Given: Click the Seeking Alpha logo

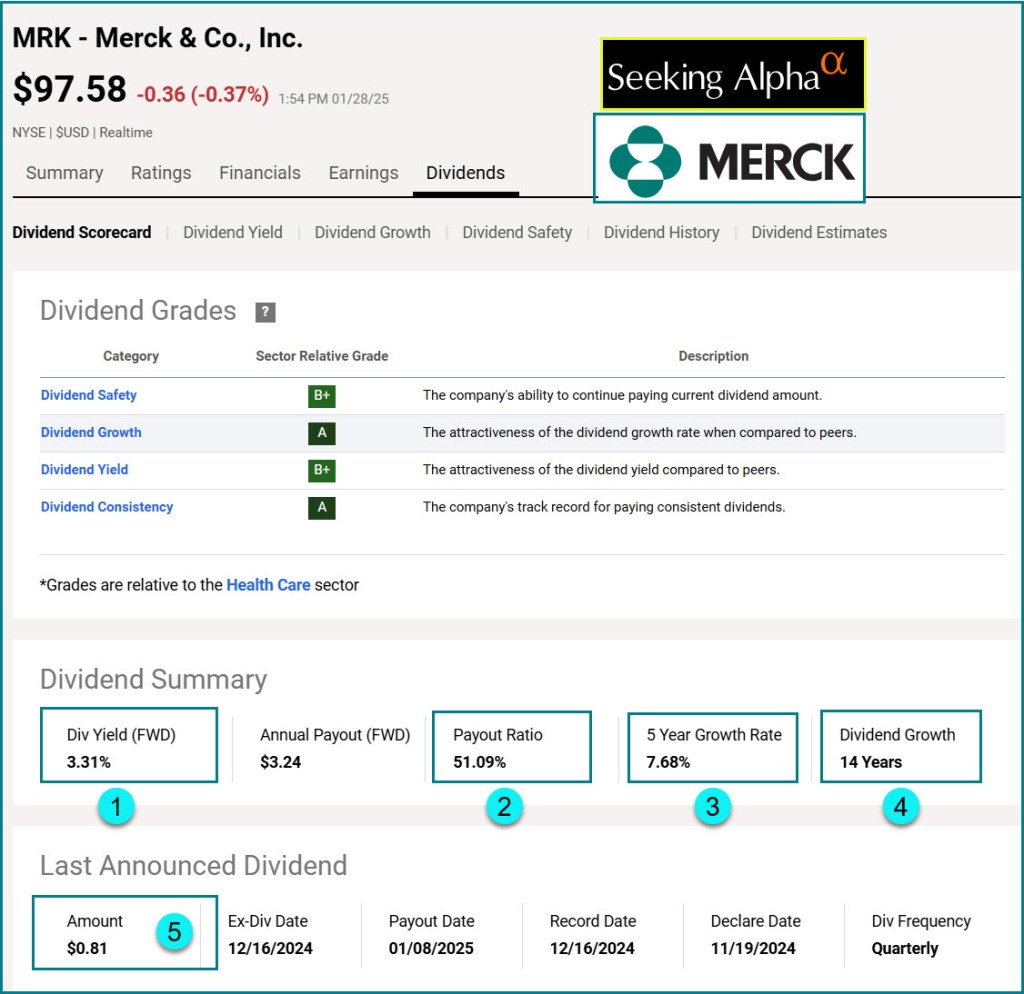Looking at the screenshot, I should click(732, 75).
